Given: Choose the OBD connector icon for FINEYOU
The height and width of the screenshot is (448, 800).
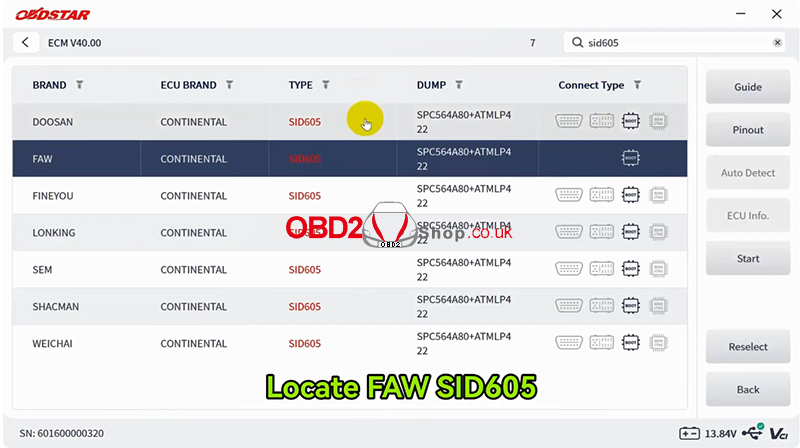Looking at the screenshot, I should coord(568,195).
